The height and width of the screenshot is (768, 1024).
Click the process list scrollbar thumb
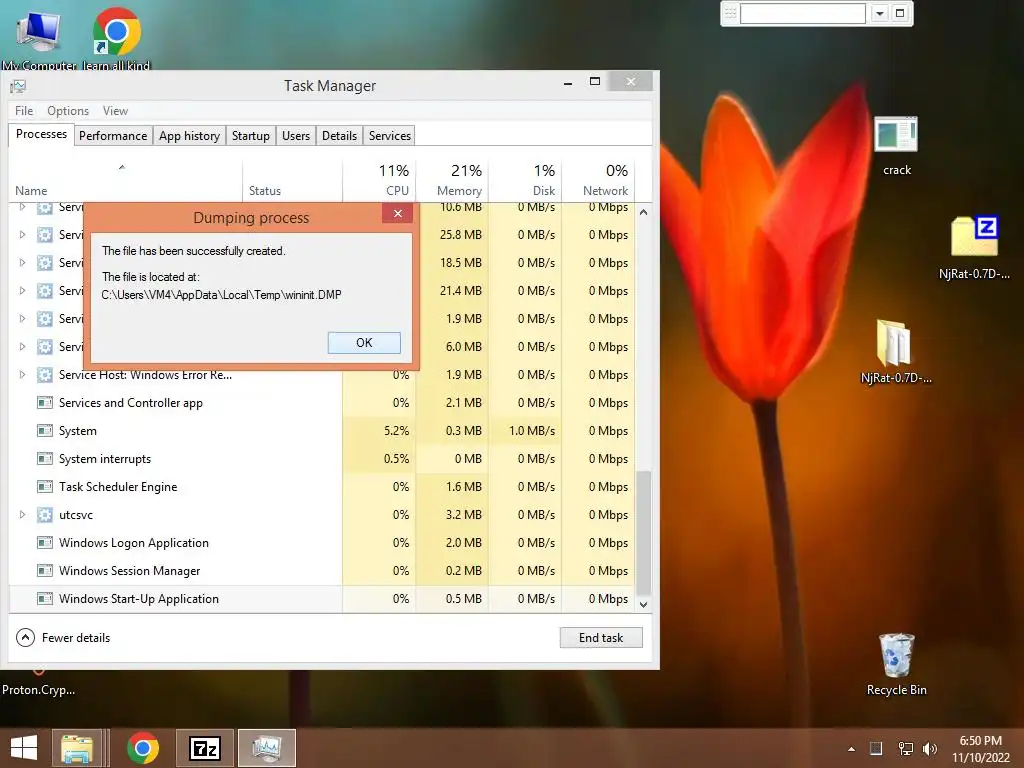[643, 532]
